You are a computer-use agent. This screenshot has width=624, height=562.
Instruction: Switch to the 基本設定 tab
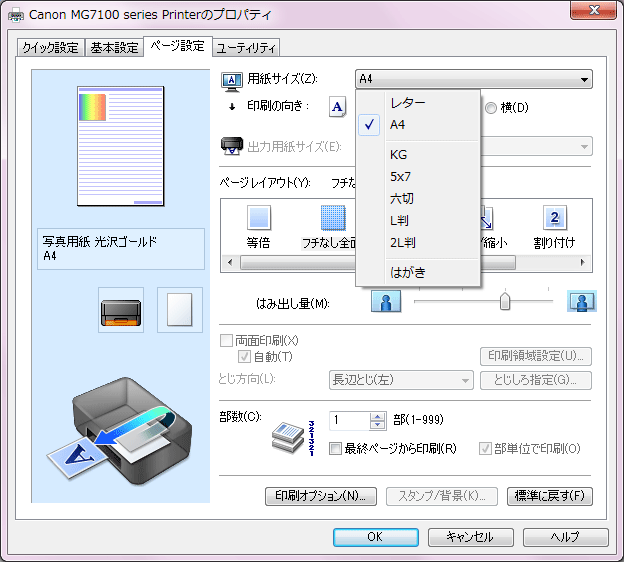click(x=114, y=48)
